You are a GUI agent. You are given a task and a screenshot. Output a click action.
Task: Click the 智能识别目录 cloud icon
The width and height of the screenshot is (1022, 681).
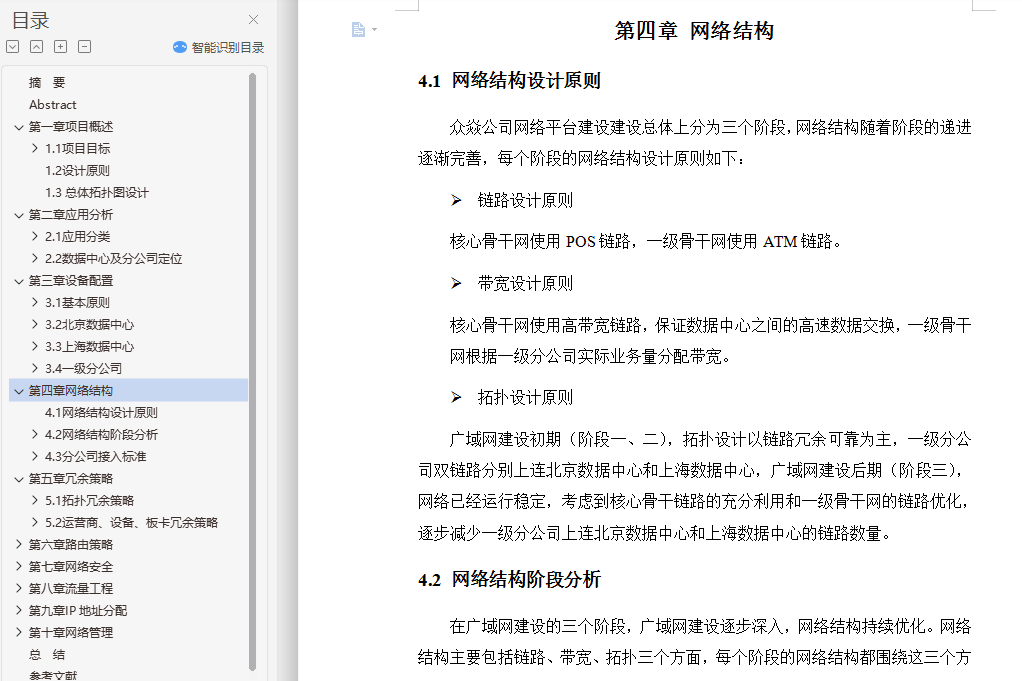pyautogui.click(x=180, y=47)
